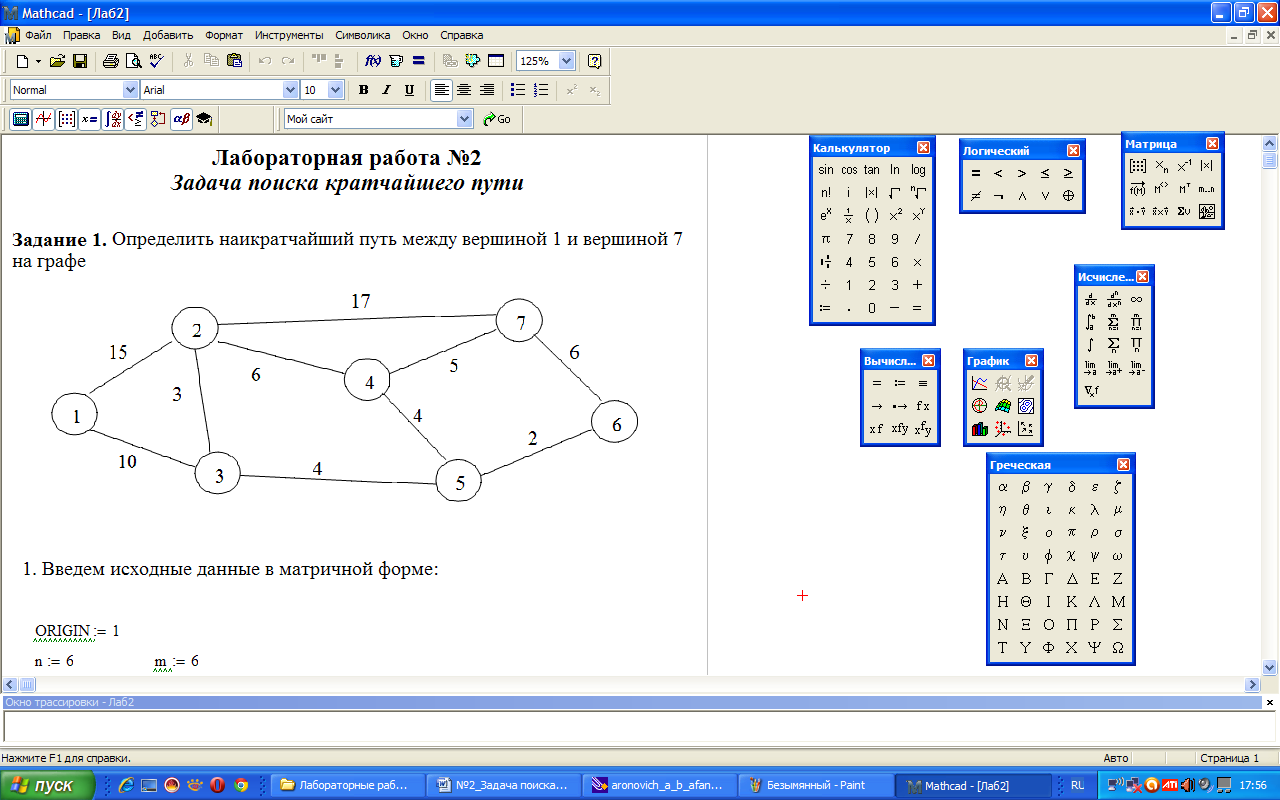Insert bar plot from the График palette
Screen dimensions: 1280x800
pos(979,429)
